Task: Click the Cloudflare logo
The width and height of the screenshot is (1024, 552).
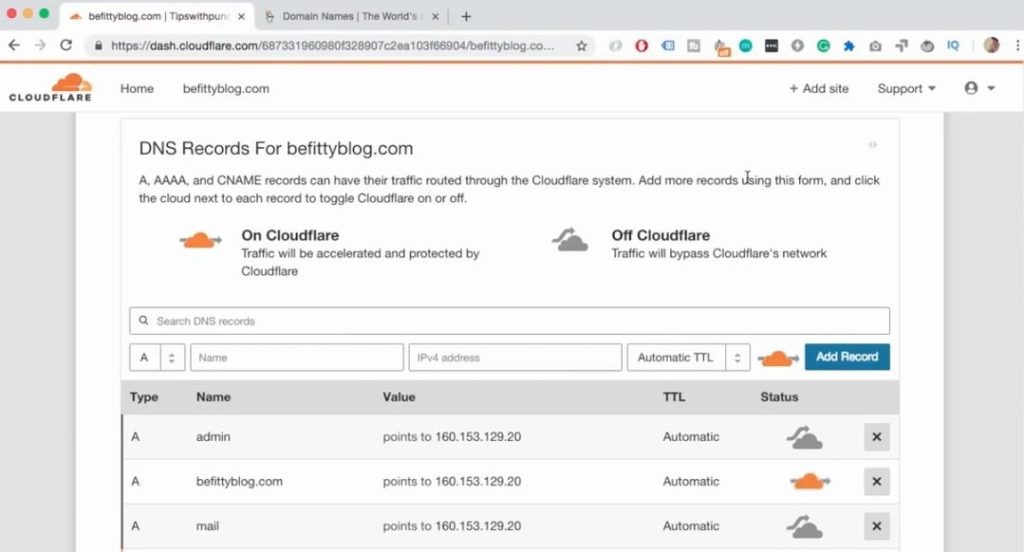Action: coord(50,88)
